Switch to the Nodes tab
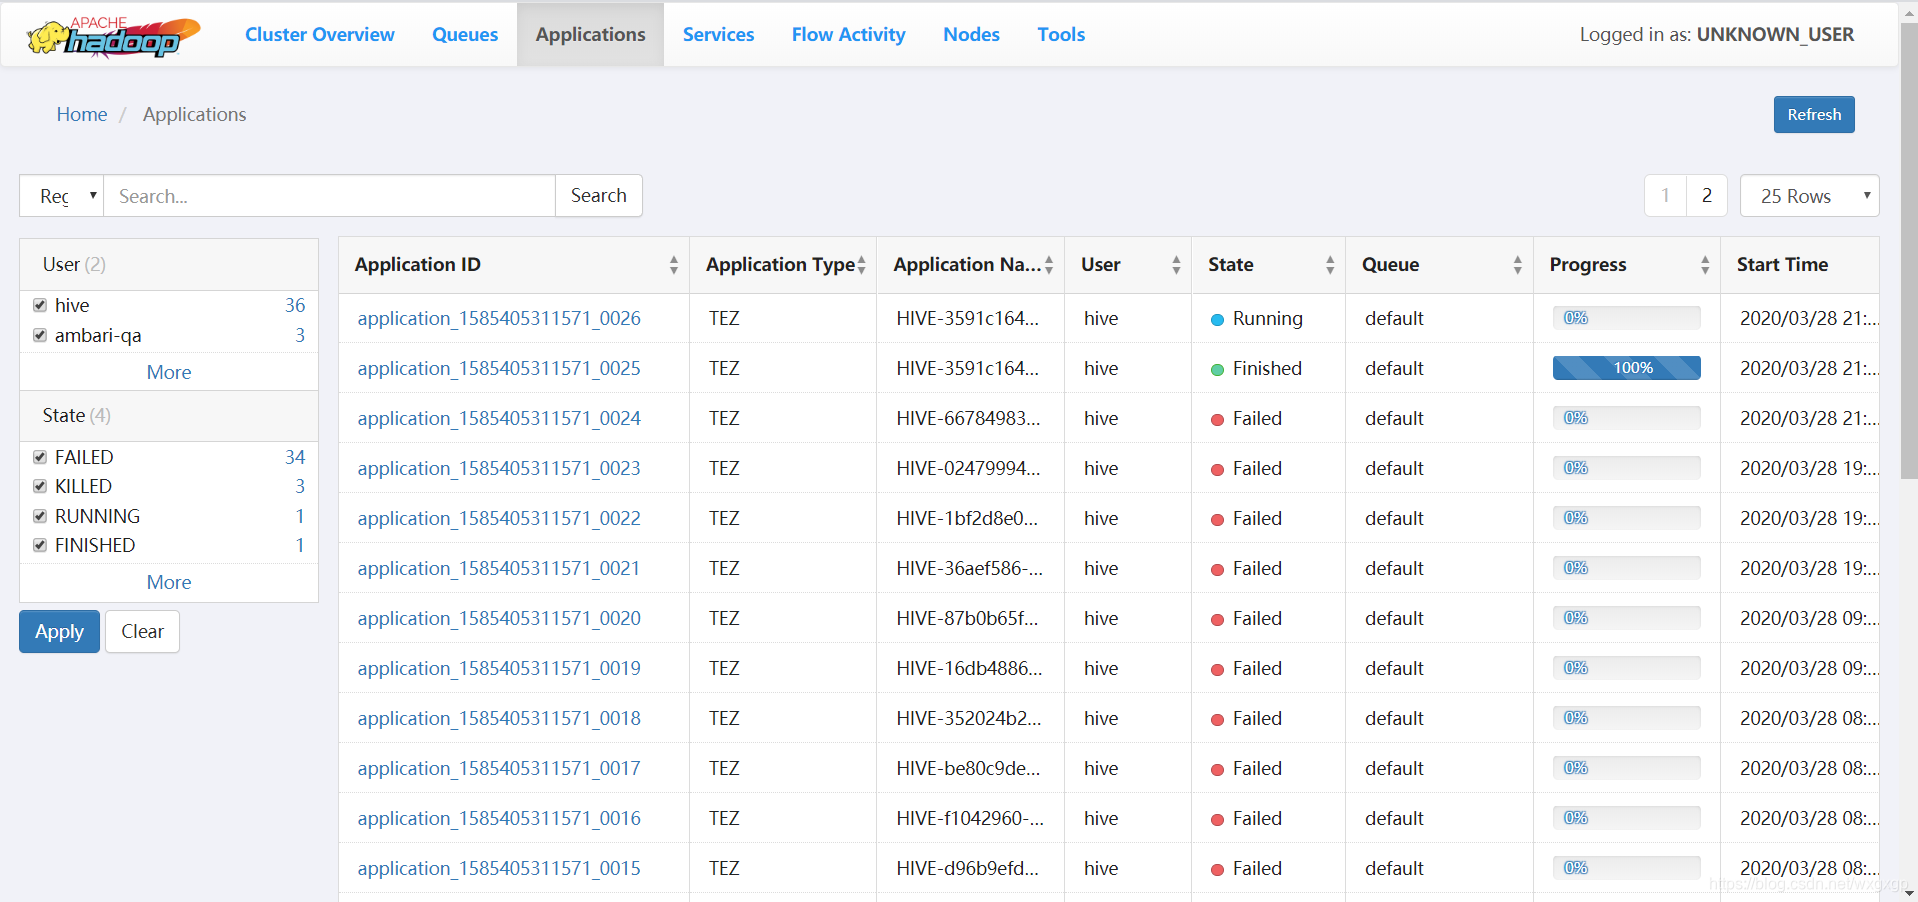The width and height of the screenshot is (1918, 902). click(x=972, y=35)
